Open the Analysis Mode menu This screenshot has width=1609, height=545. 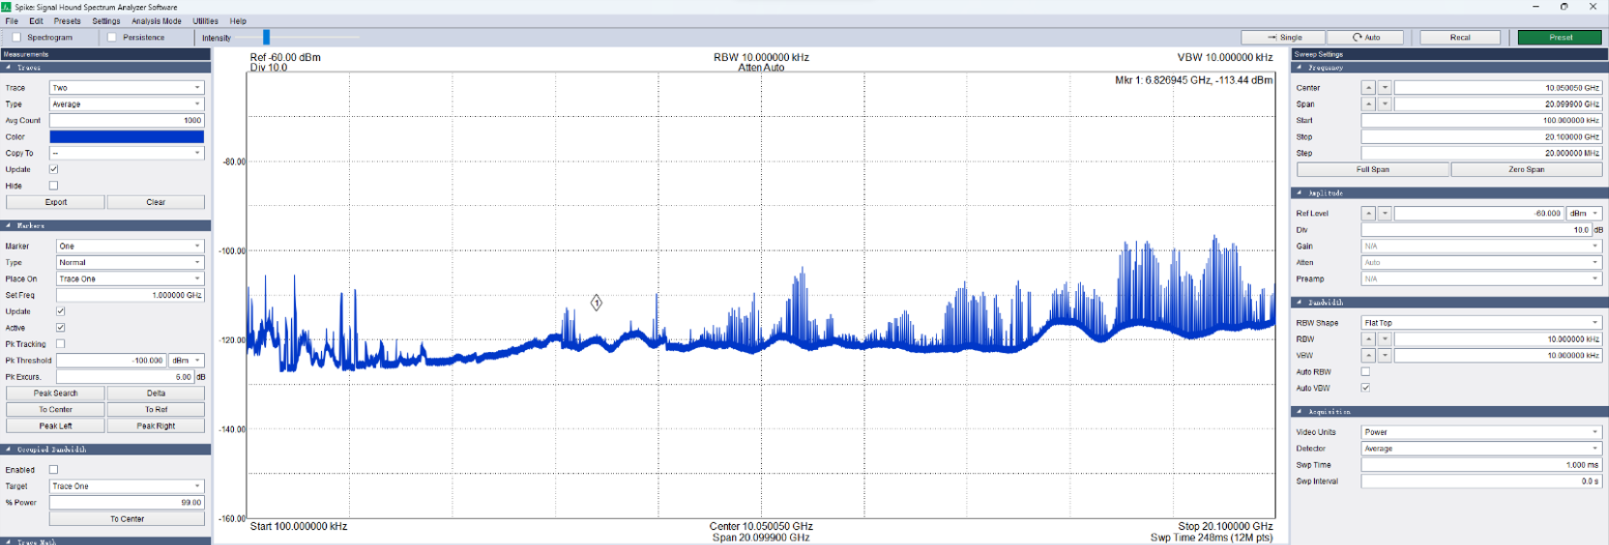point(156,21)
